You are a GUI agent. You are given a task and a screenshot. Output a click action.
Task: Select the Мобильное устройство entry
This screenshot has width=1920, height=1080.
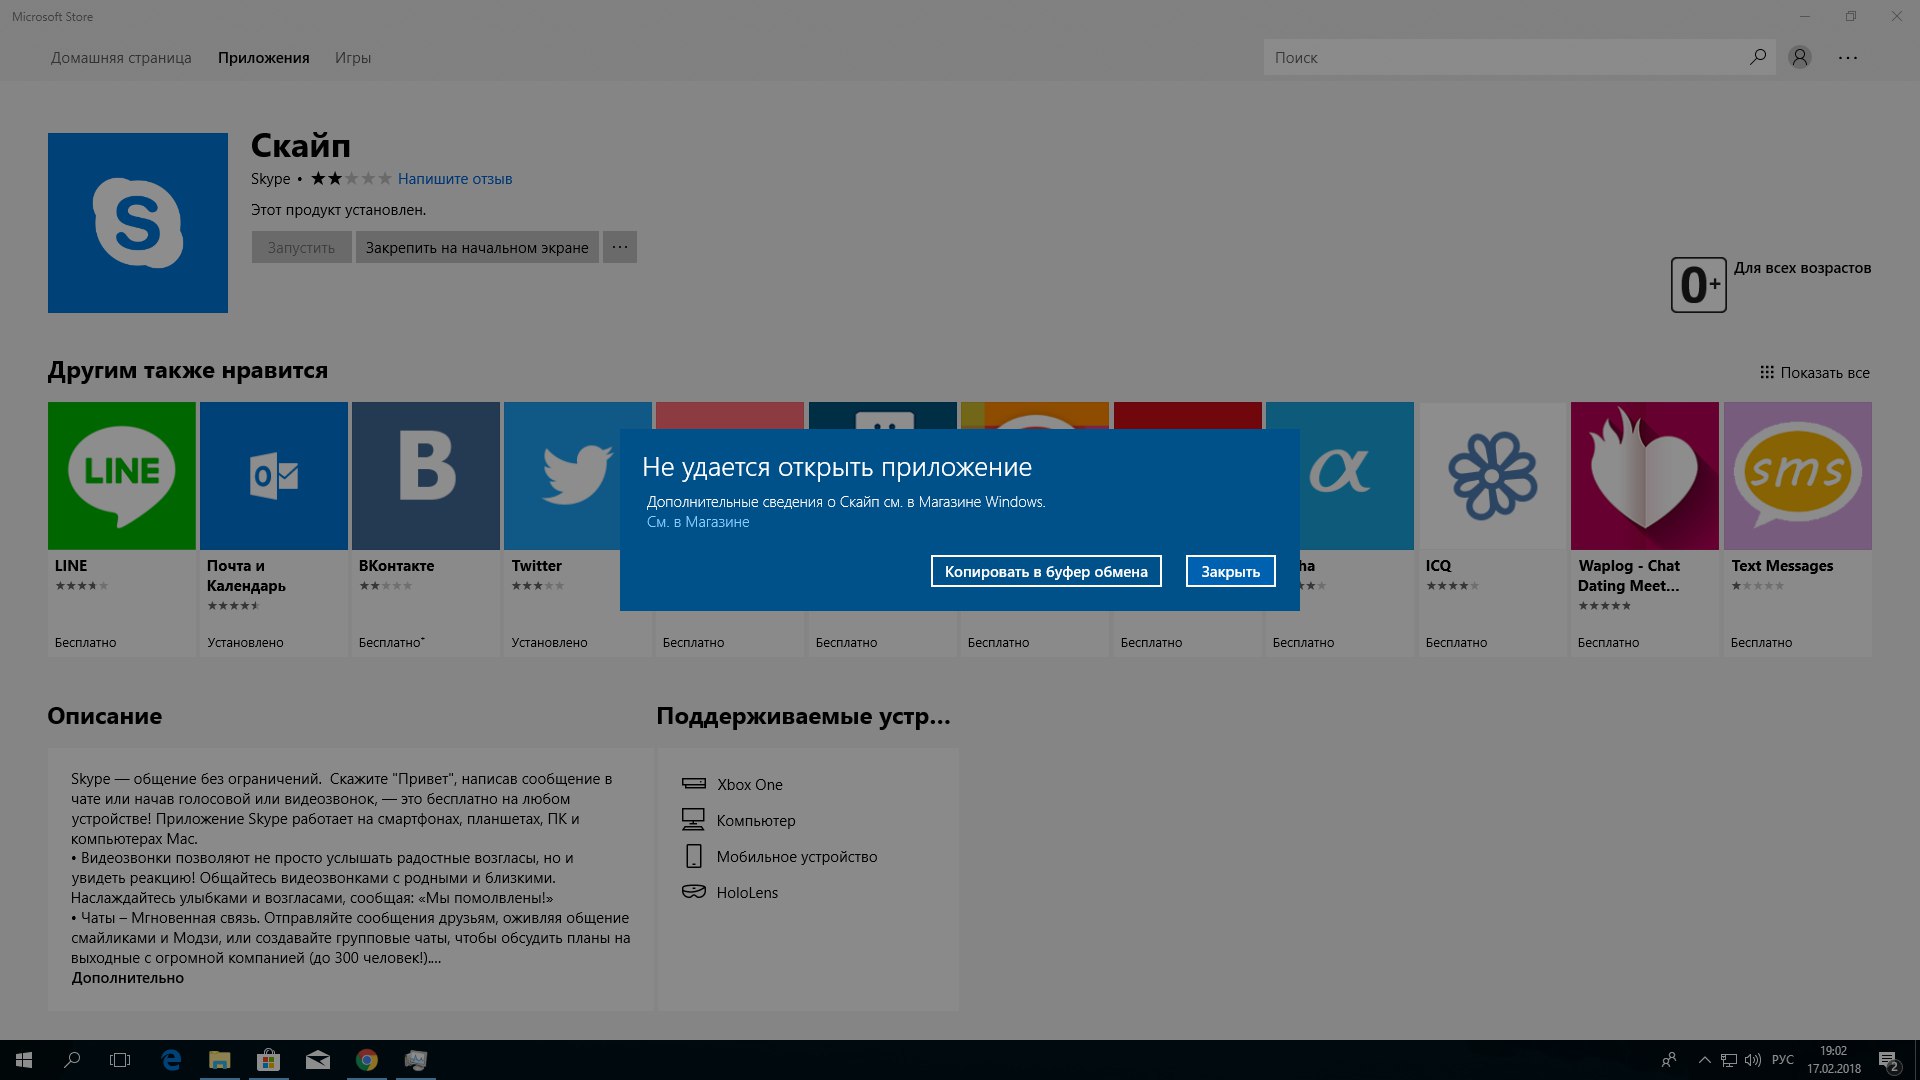click(x=779, y=856)
